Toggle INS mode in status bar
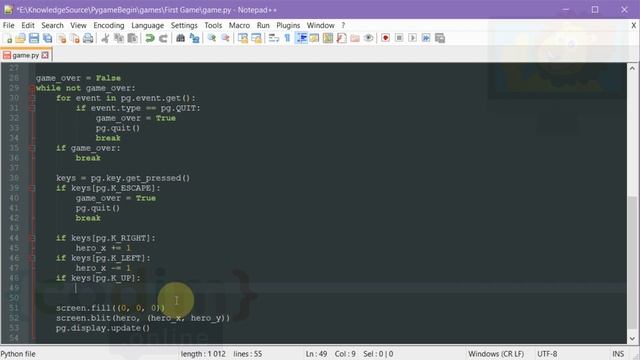This screenshot has height=360, width=640. click(618, 354)
